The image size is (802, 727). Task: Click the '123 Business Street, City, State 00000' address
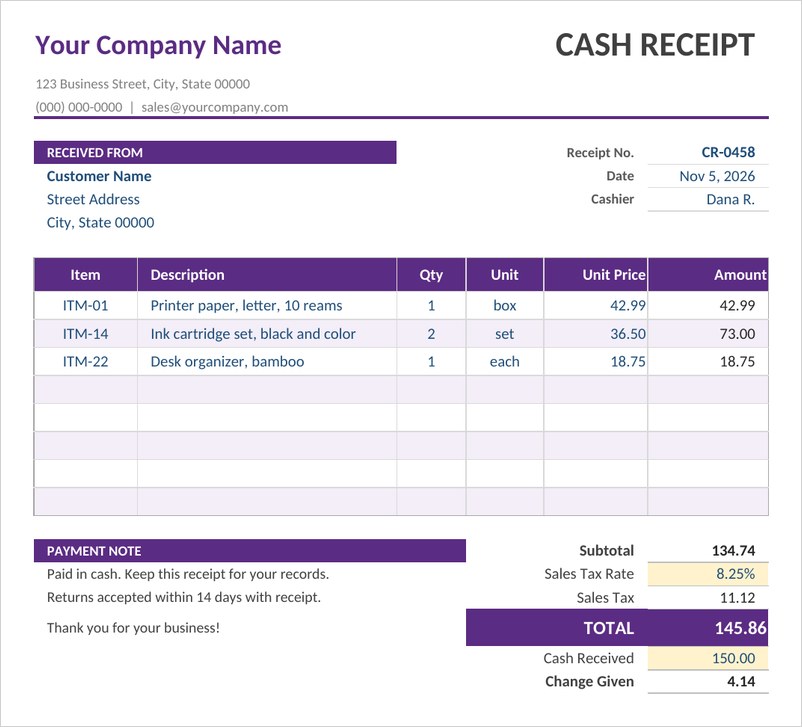[x=143, y=84]
